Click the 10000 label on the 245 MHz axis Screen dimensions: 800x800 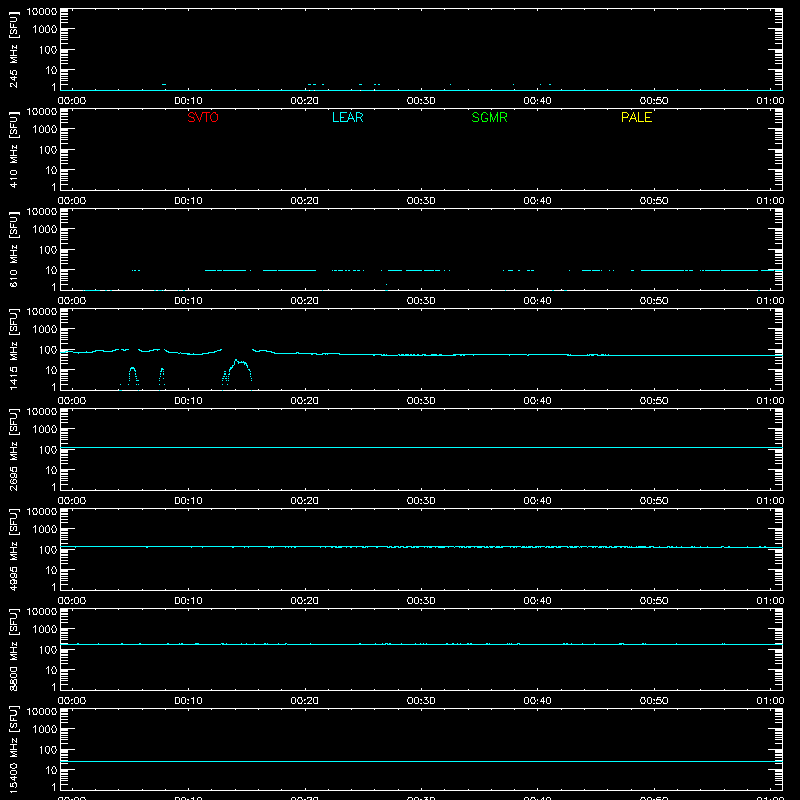(42, 12)
